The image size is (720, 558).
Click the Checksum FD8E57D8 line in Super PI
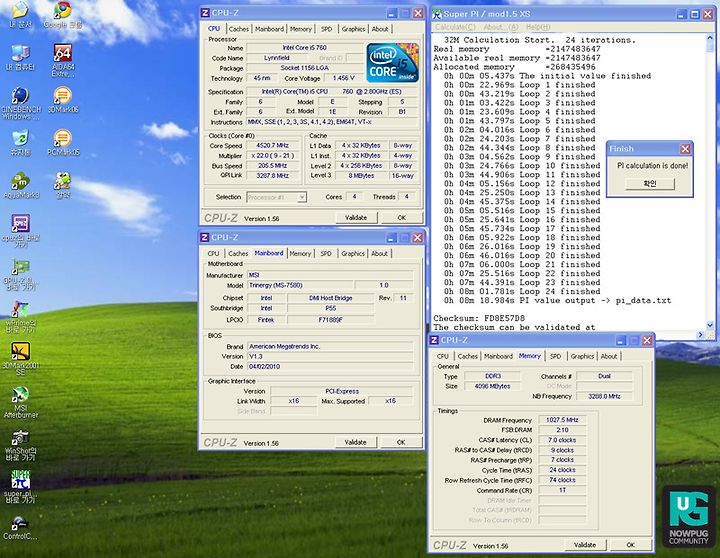[479, 318]
